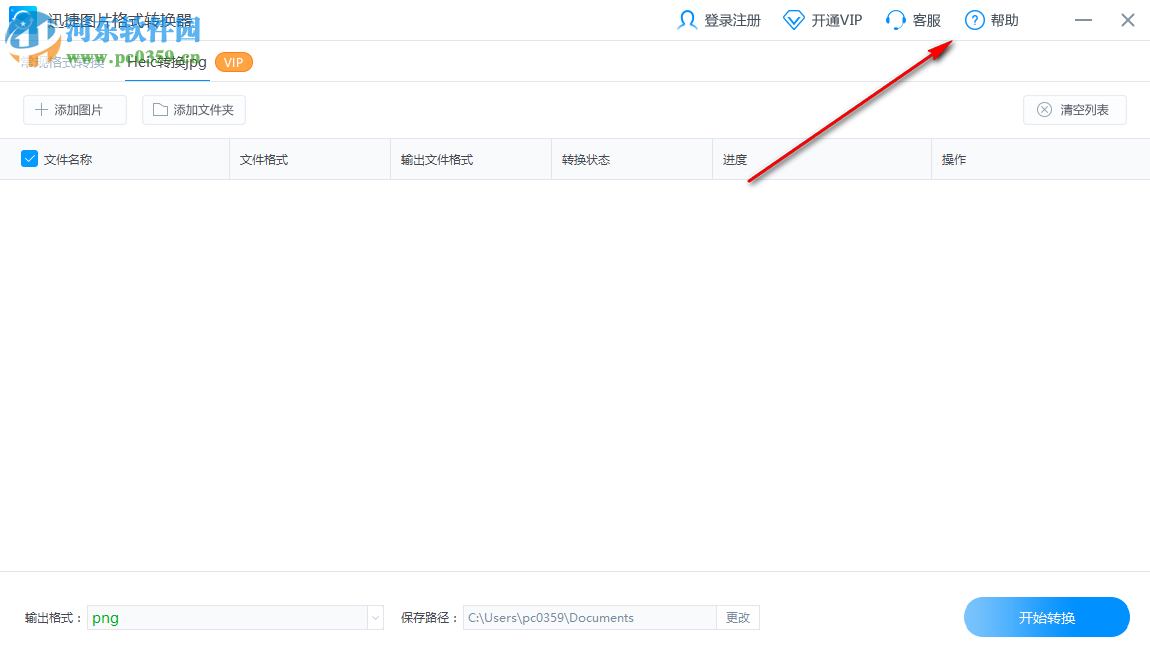1150x650 pixels.
Task: Click the app logo in the title bar
Action: coord(22,19)
